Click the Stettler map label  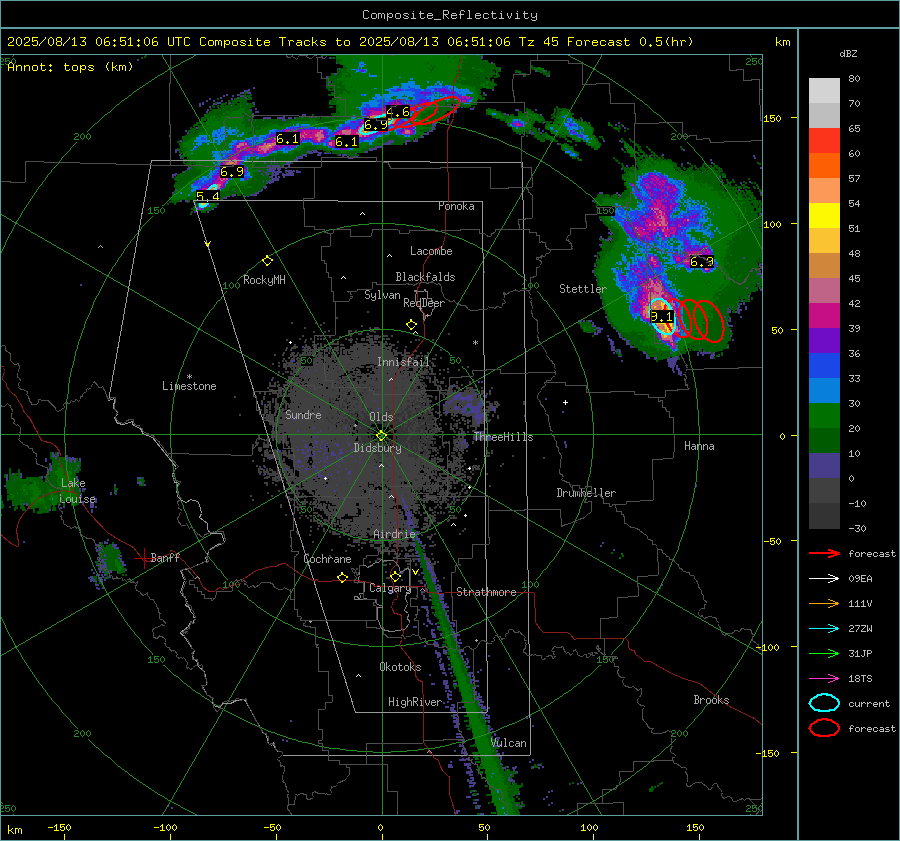tap(583, 289)
